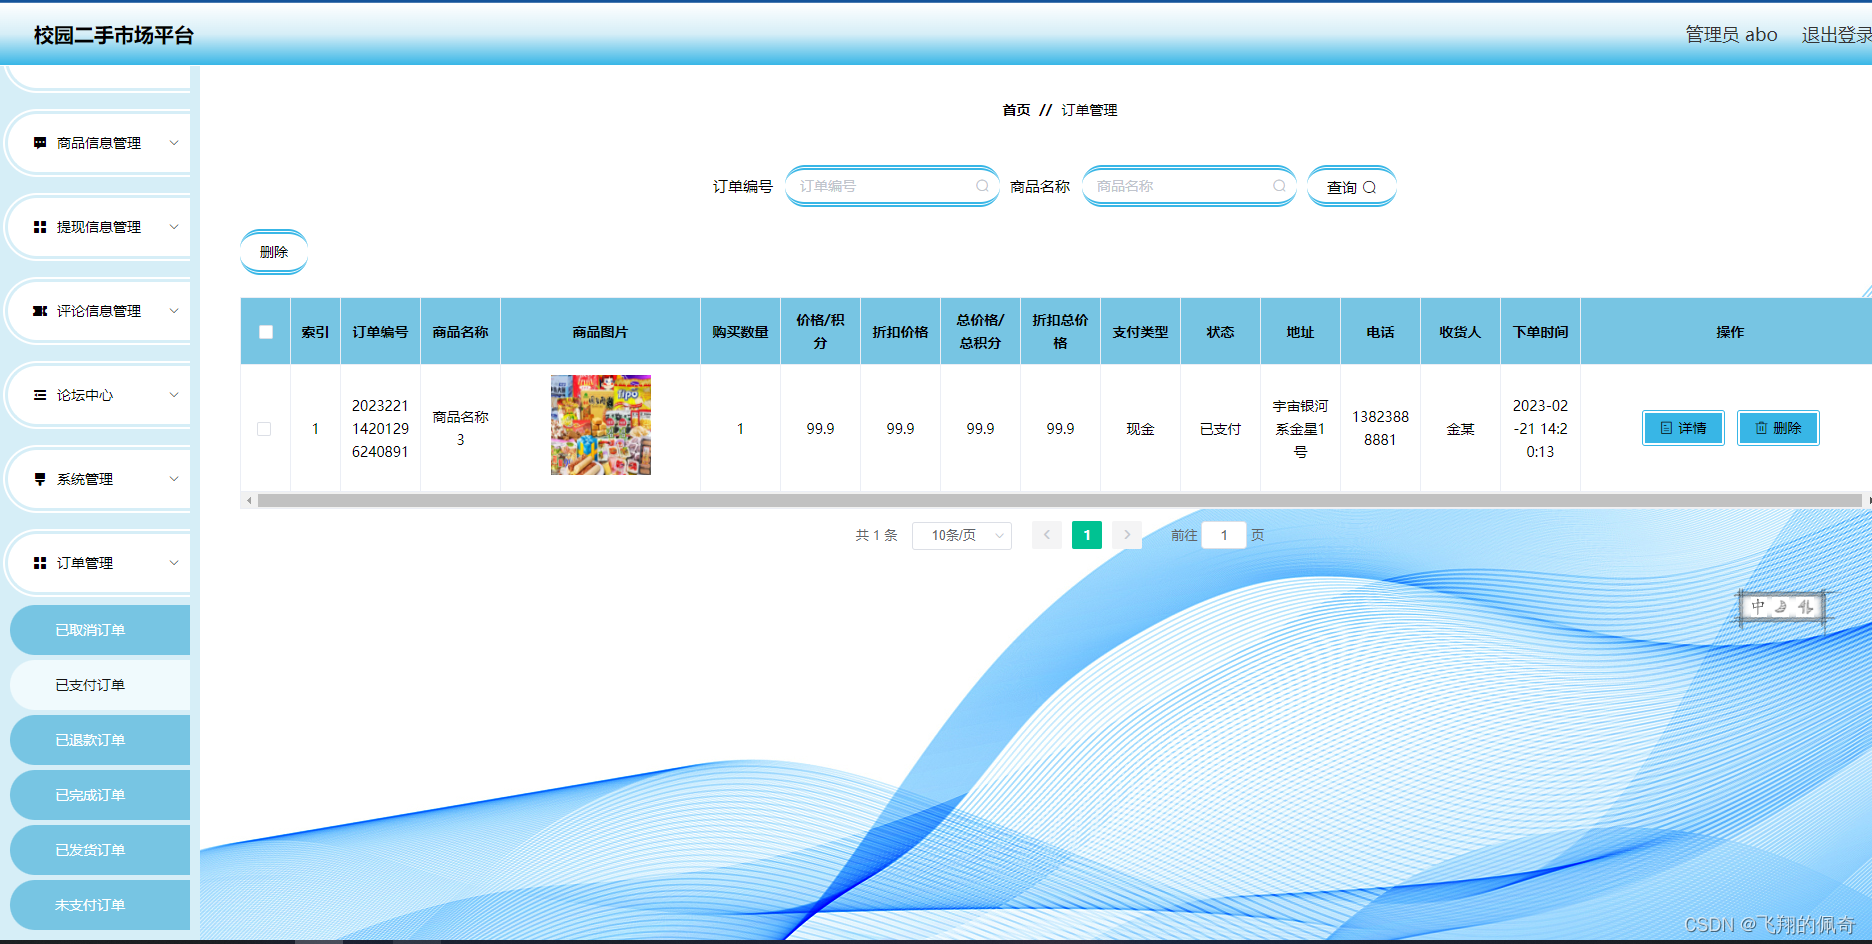Screen dimensions: 1872x944
Task: Click page number 1 button
Action: click(1087, 535)
